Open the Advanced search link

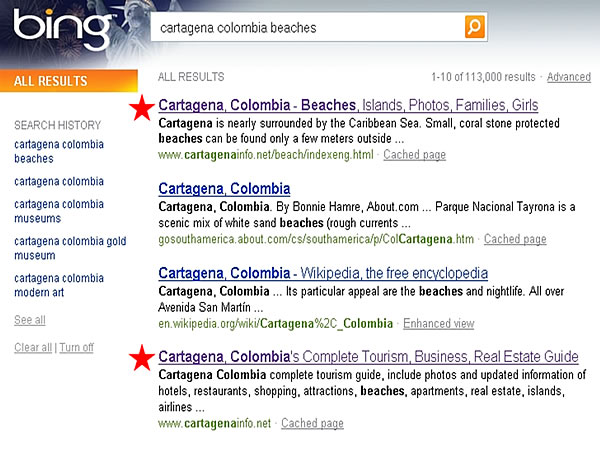coord(568,77)
